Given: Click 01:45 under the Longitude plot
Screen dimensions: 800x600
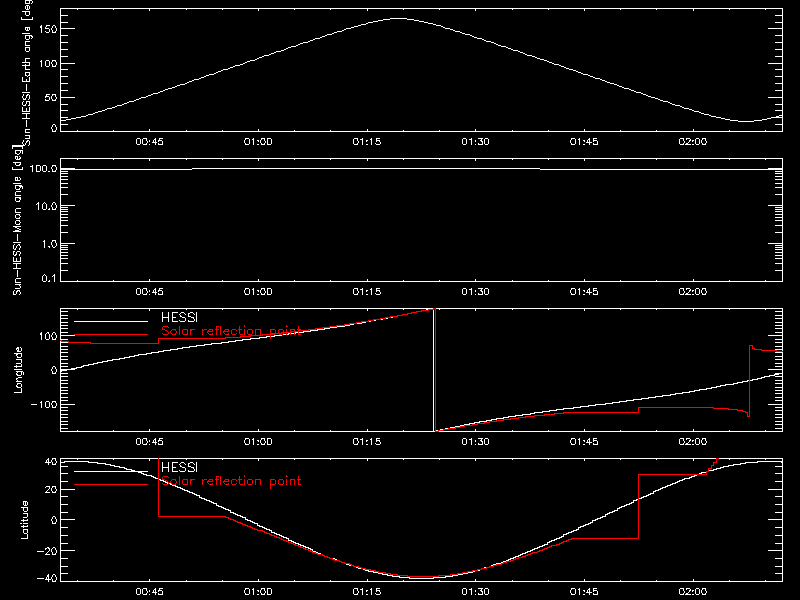Looking at the screenshot, I should 584,441.
